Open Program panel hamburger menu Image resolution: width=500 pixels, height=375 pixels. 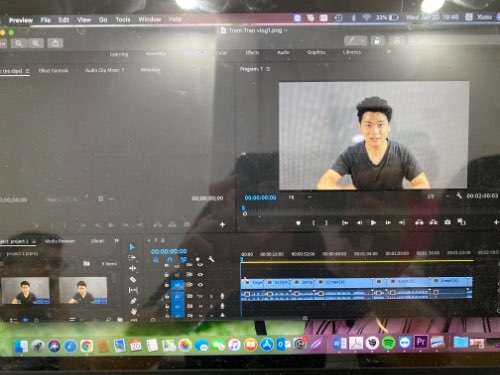point(268,69)
